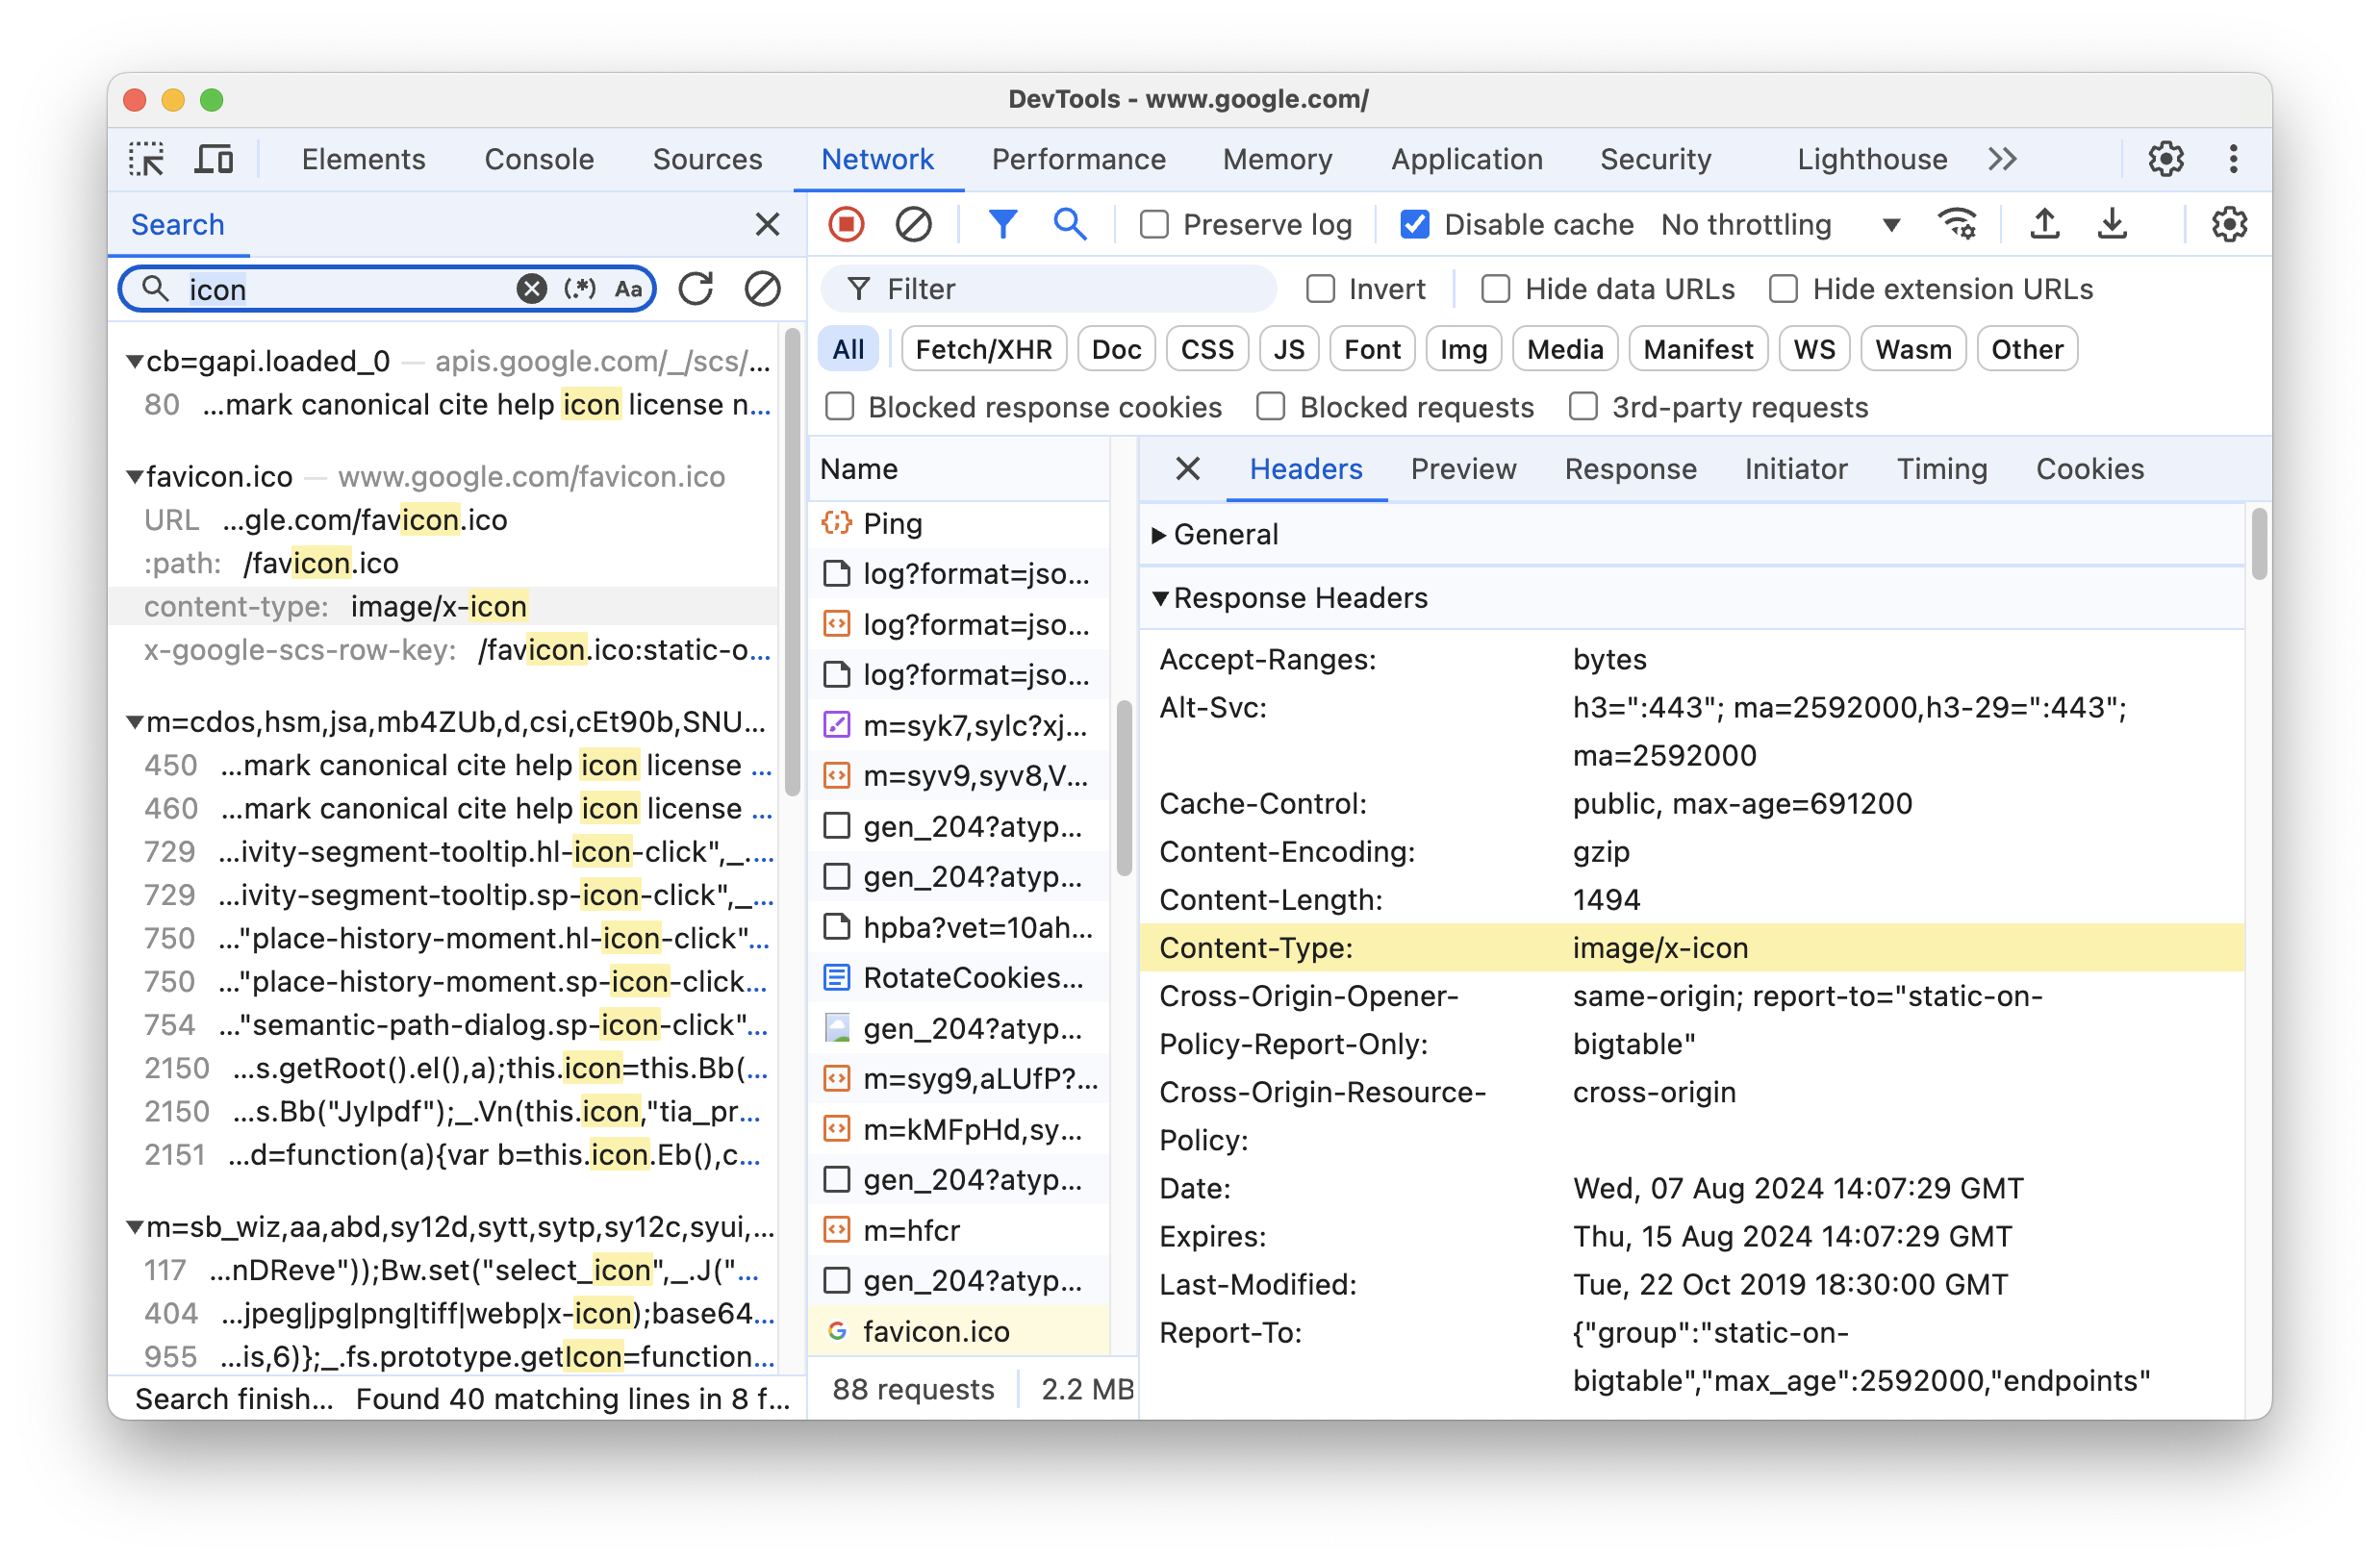This screenshot has width=2380, height=1562.
Task: Toggle the Invert checkbox in filter bar
Action: tap(1320, 288)
